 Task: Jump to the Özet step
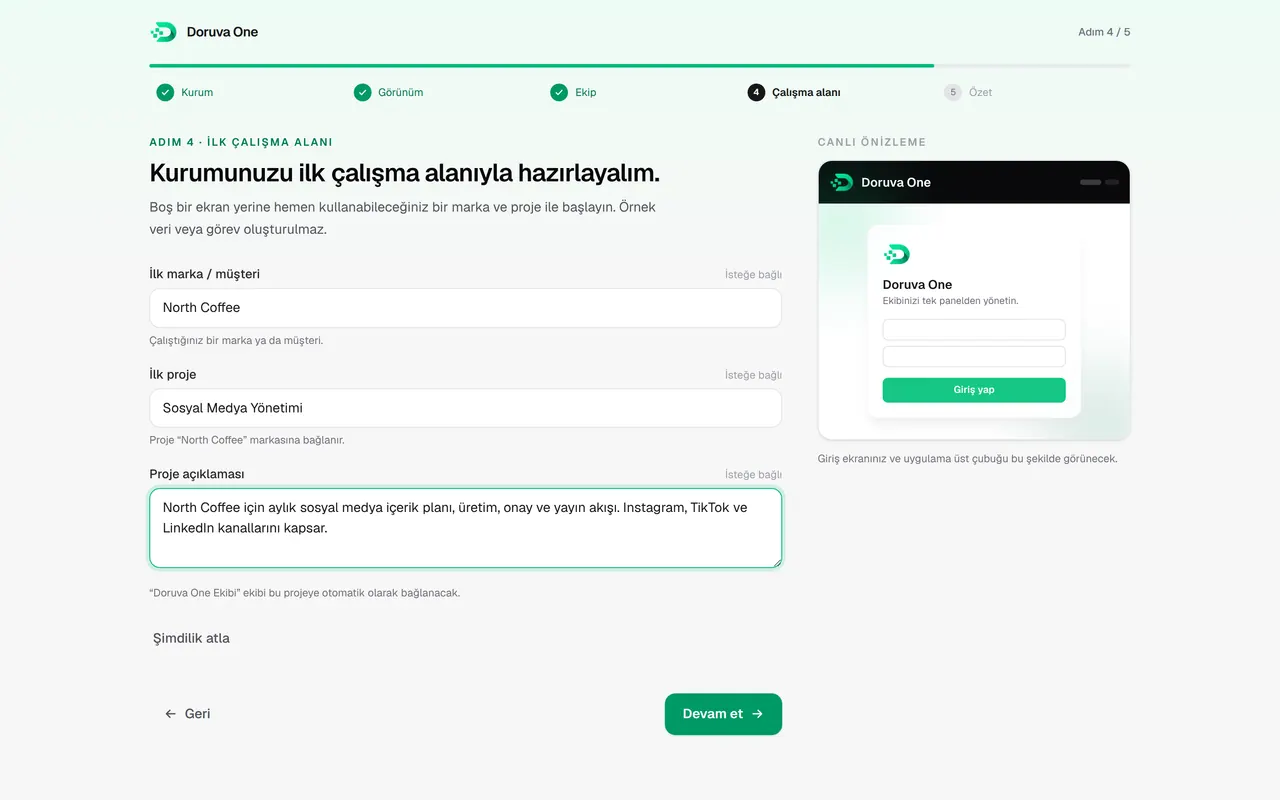coord(968,92)
